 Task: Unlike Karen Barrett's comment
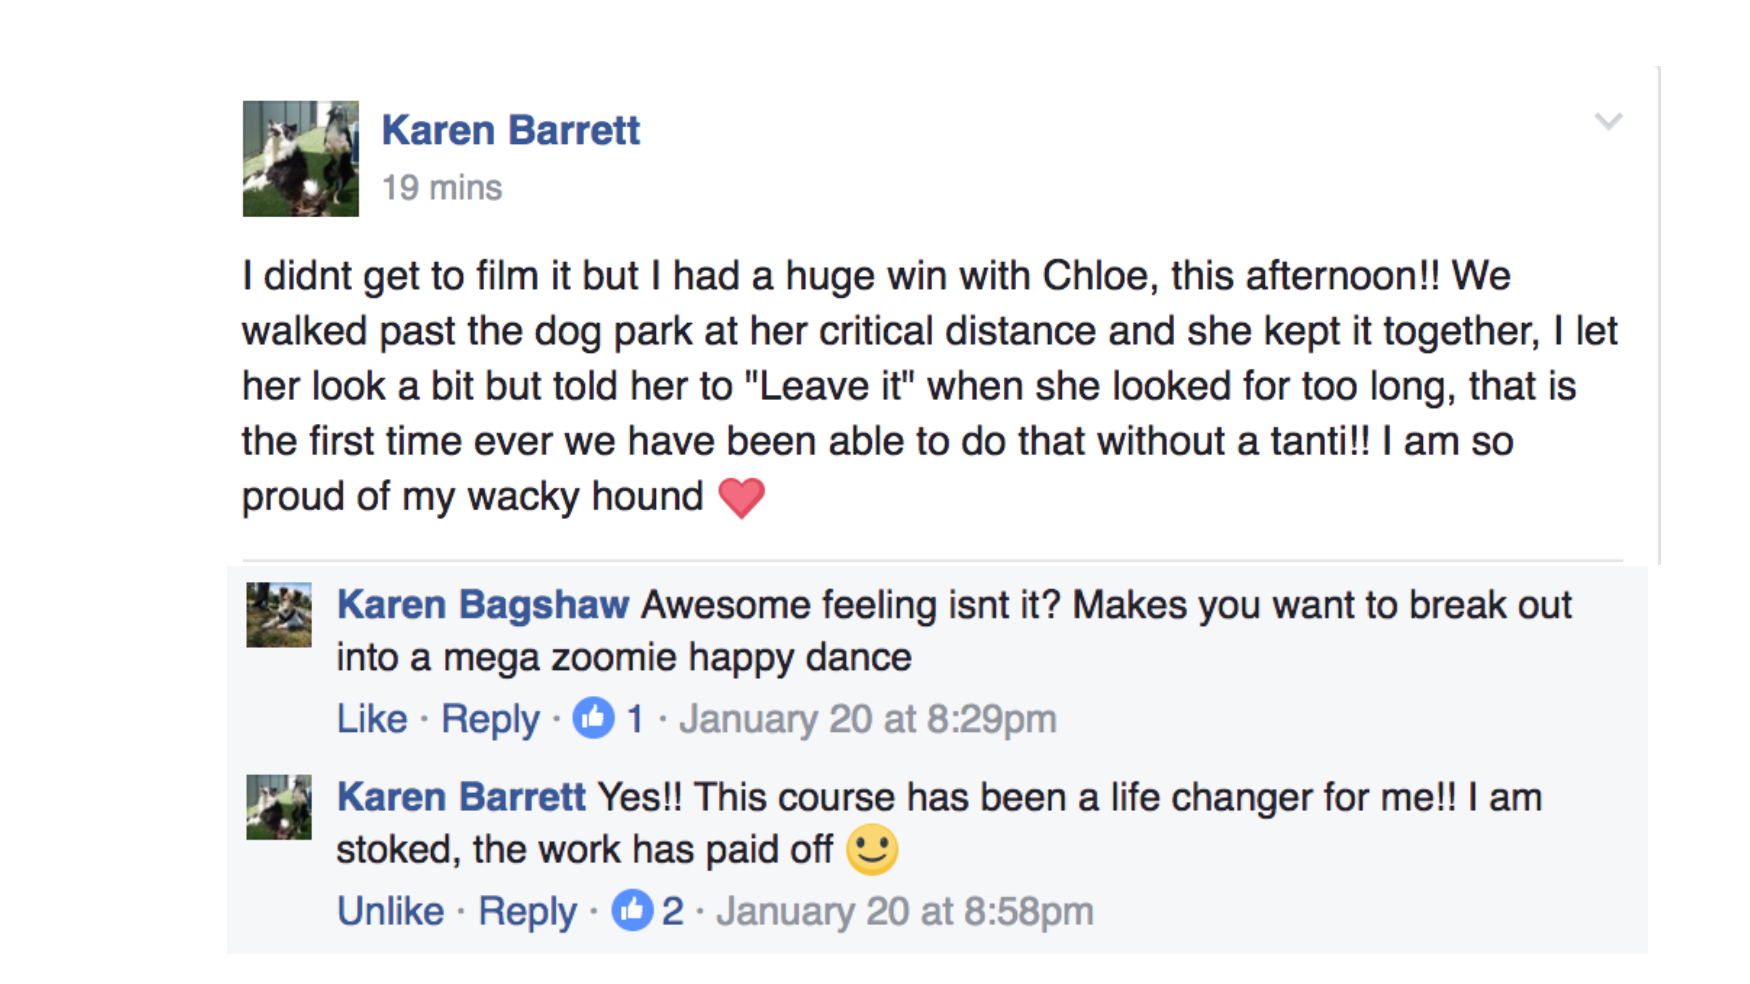[x=390, y=911]
